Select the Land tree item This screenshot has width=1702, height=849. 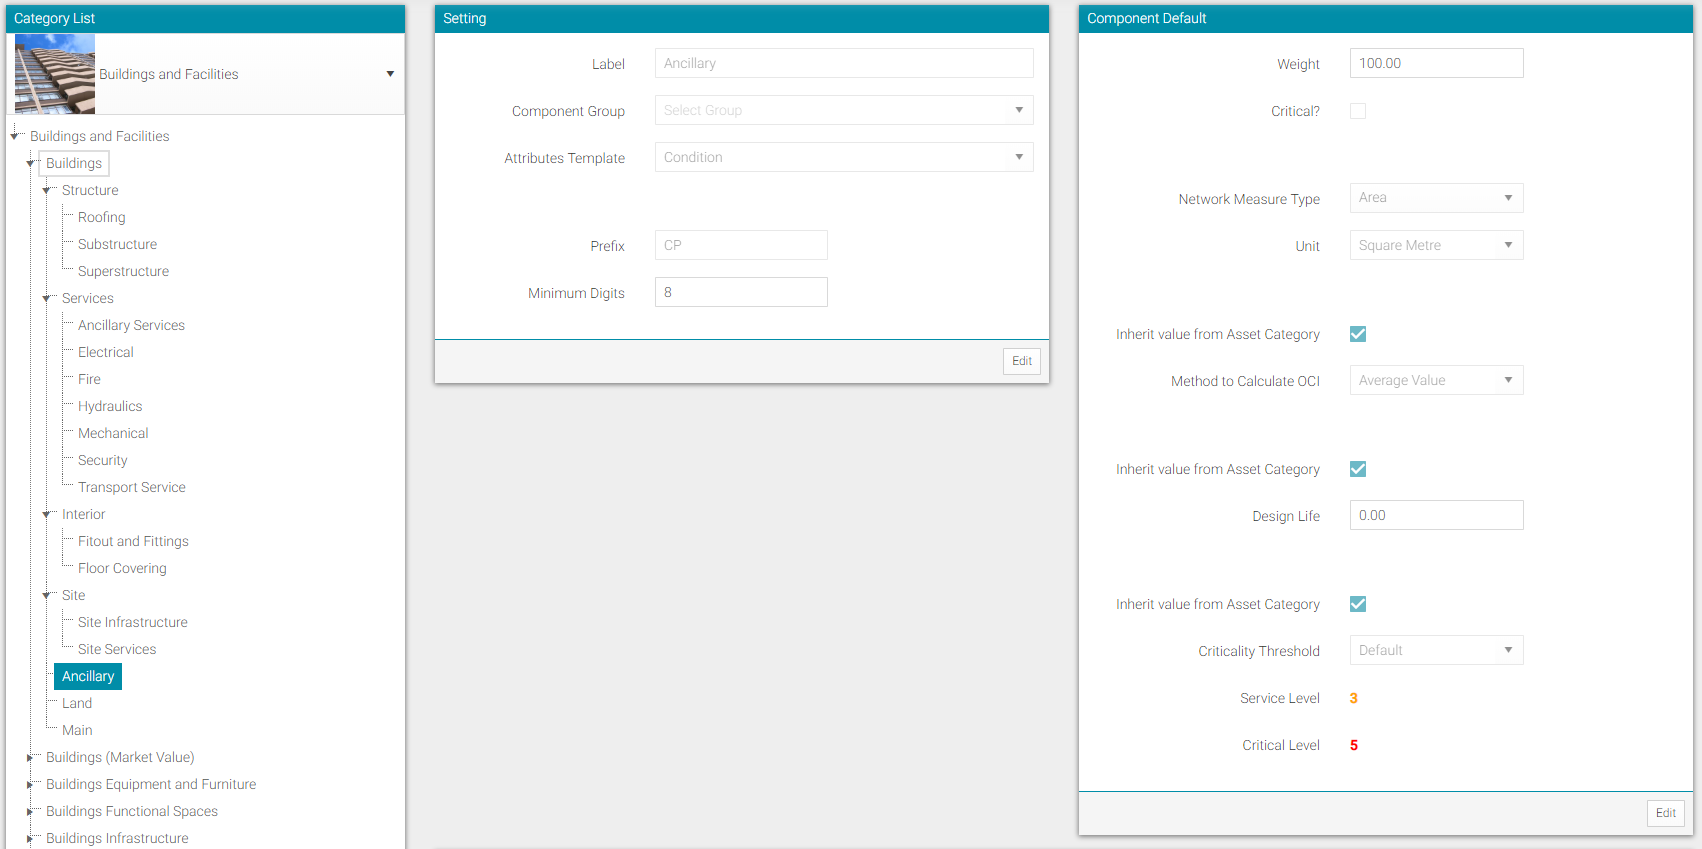pyautogui.click(x=77, y=703)
